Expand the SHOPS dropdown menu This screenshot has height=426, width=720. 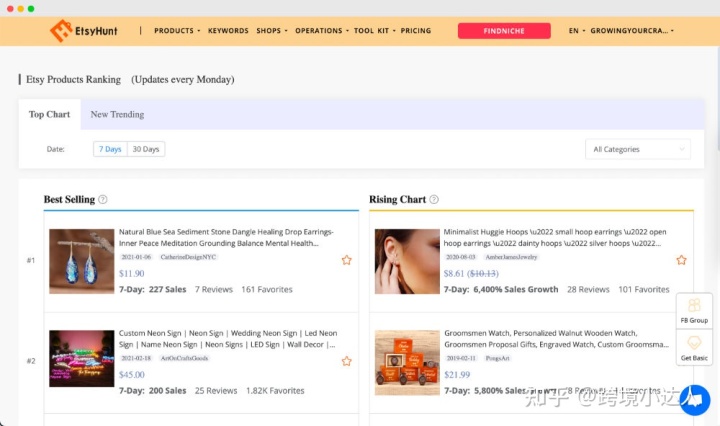[x=271, y=31]
